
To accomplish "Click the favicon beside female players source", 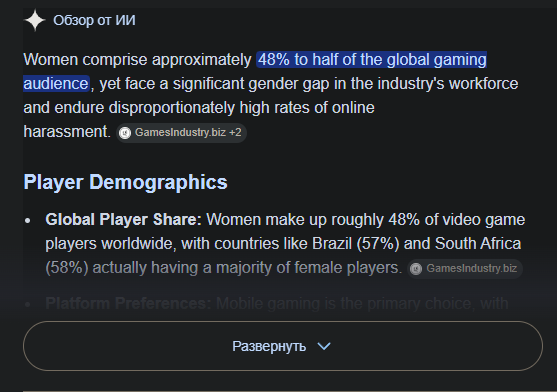I will [x=416, y=269].
